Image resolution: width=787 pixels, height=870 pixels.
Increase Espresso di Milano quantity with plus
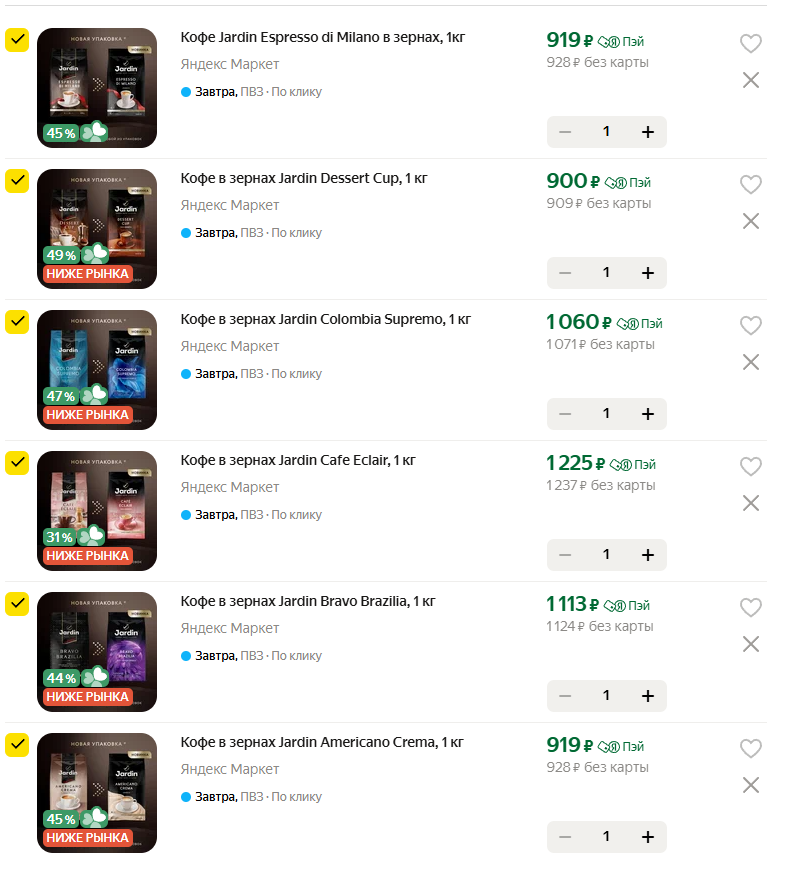pos(647,132)
